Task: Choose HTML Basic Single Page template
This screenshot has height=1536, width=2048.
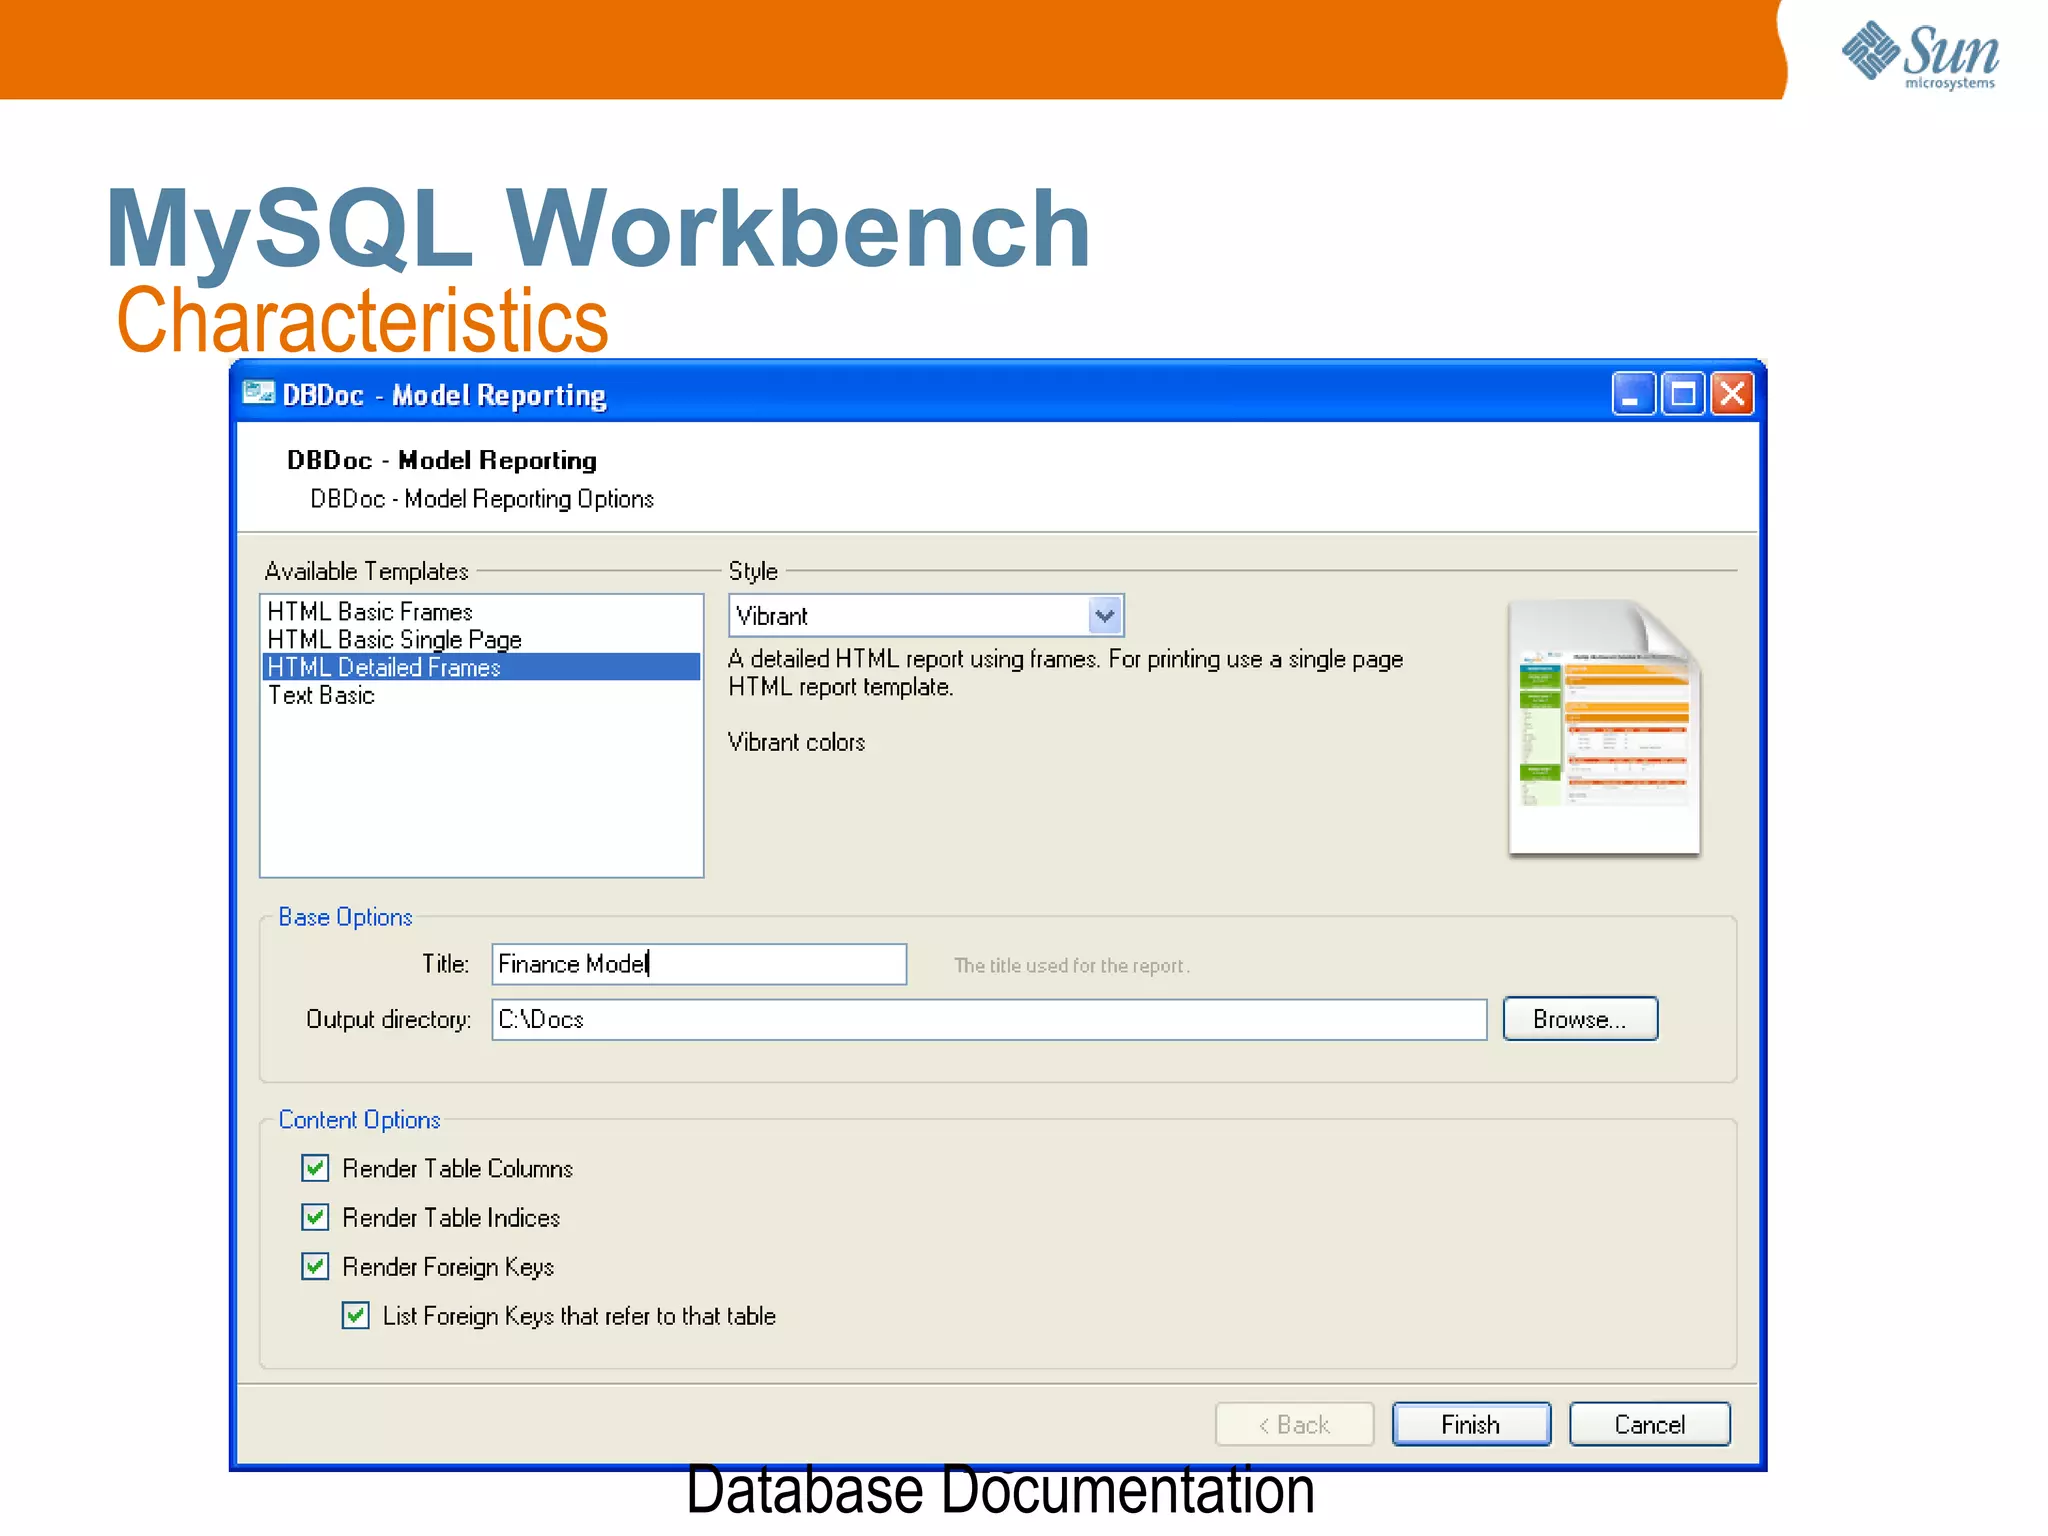Action: point(394,639)
